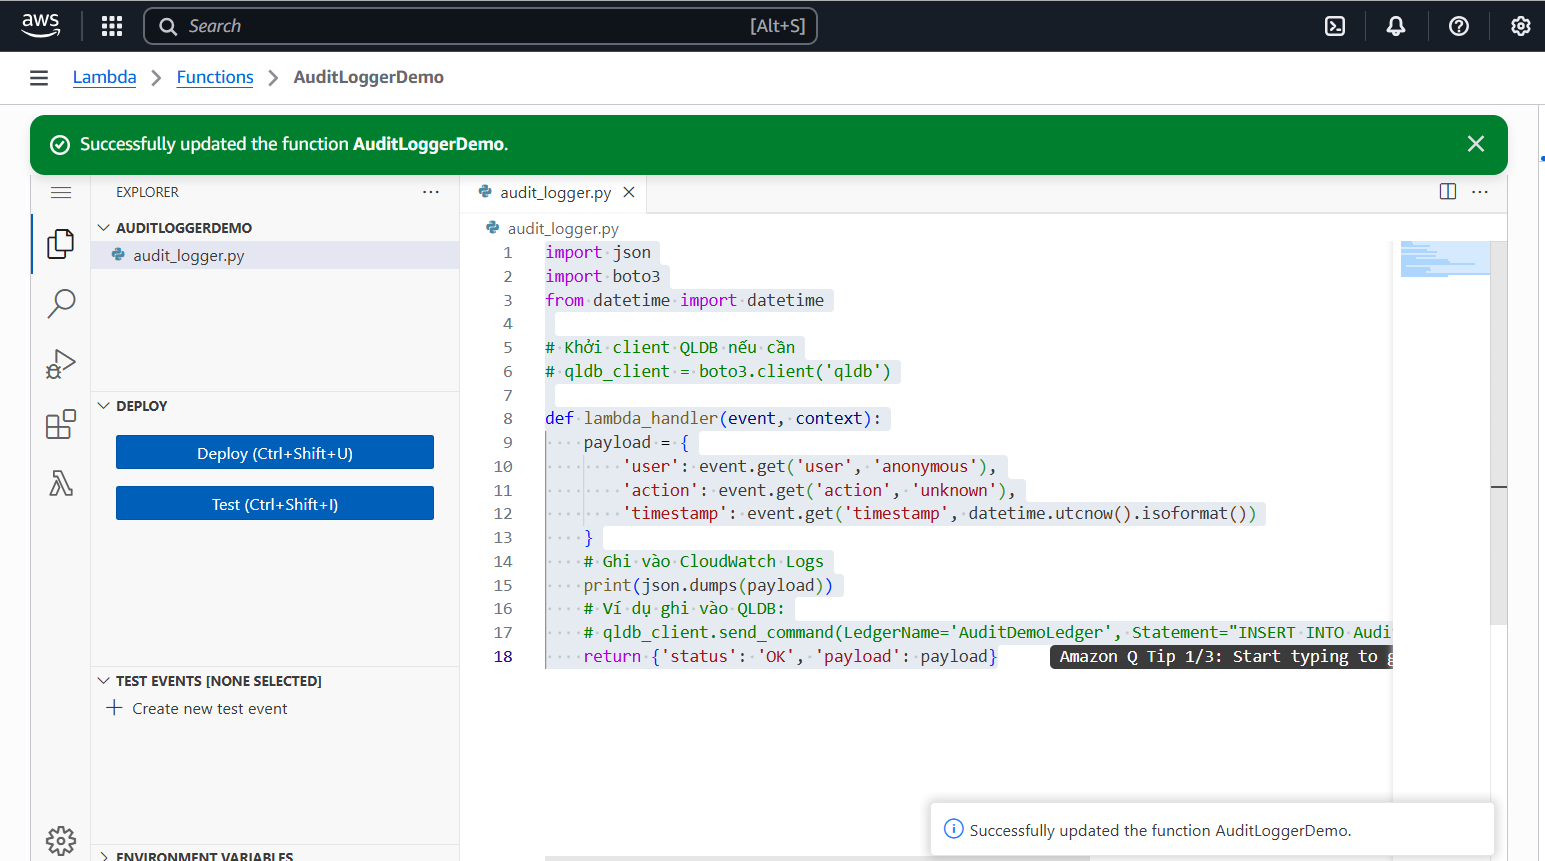This screenshot has height=861, width=1545.
Task: Open the Explorer more actions ellipsis
Action: pyautogui.click(x=431, y=192)
